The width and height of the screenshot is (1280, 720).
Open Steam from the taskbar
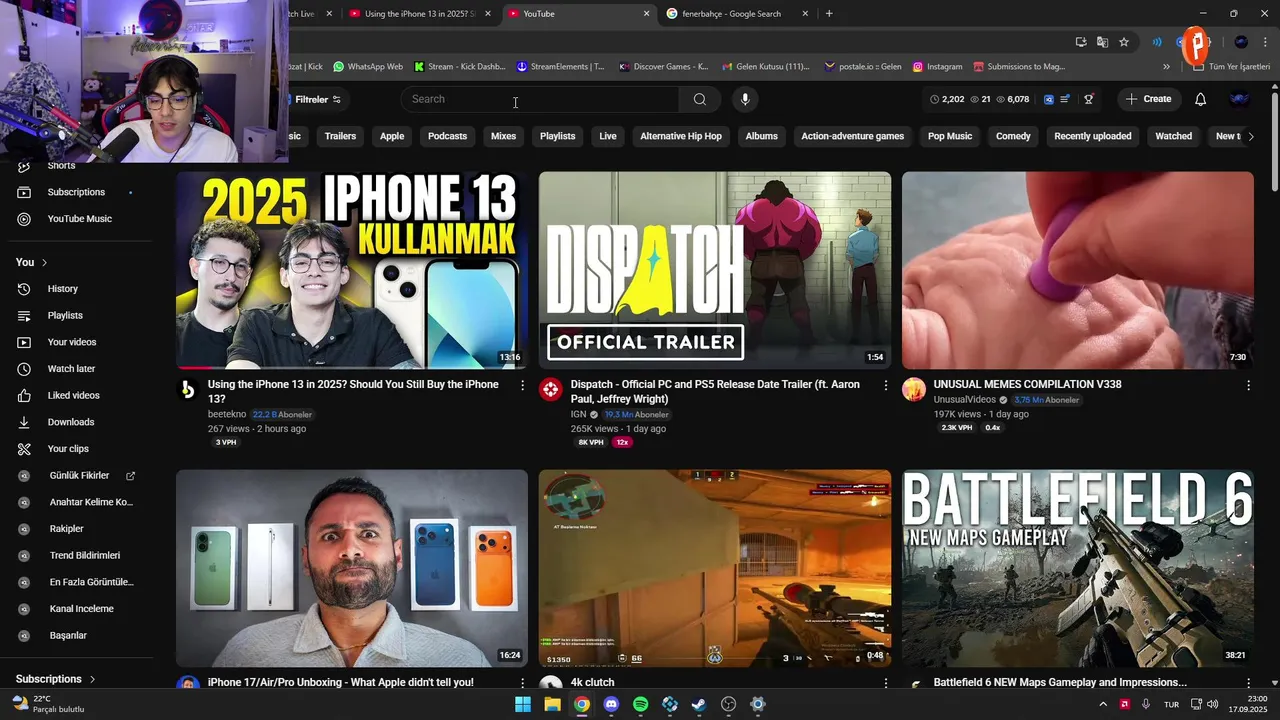699,704
